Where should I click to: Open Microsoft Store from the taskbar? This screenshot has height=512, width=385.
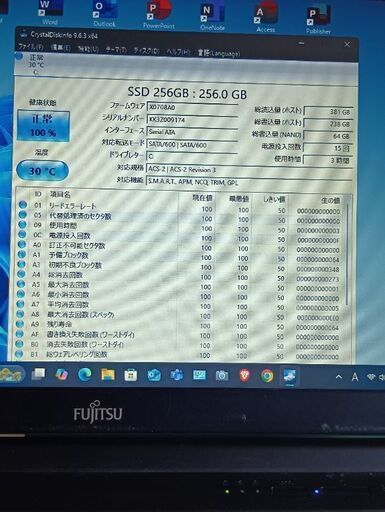click(131, 375)
